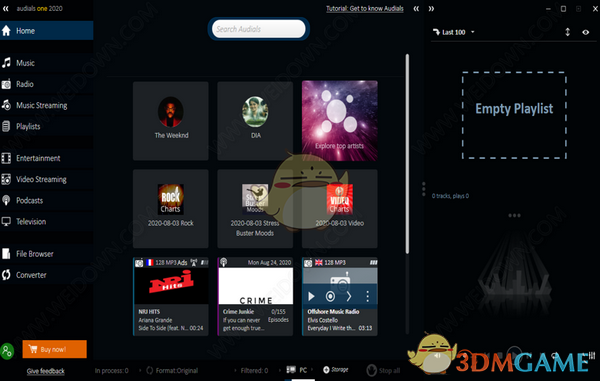Click the Empty Playlist drop area

(x=514, y=115)
